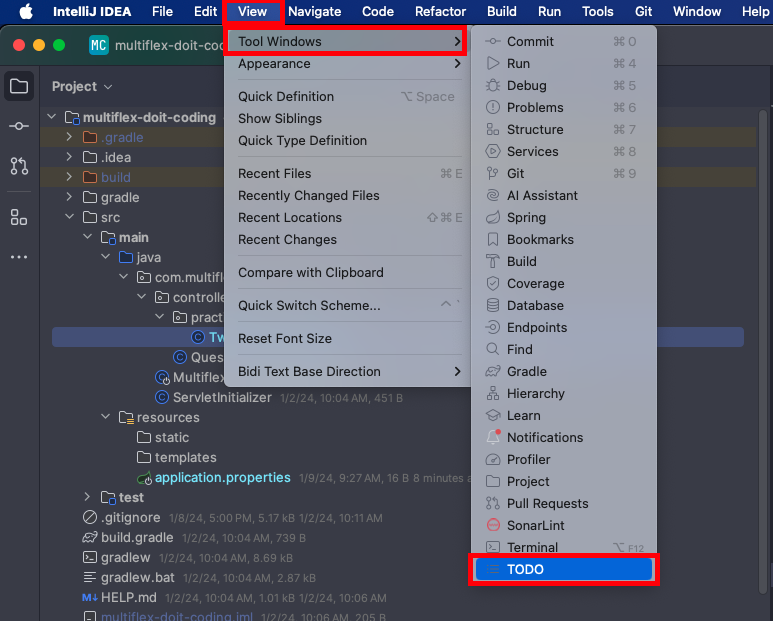Select Git in Tool Windows submenu
Screen dimensions: 773x621
pyautogui.click(x=563, y=173)
